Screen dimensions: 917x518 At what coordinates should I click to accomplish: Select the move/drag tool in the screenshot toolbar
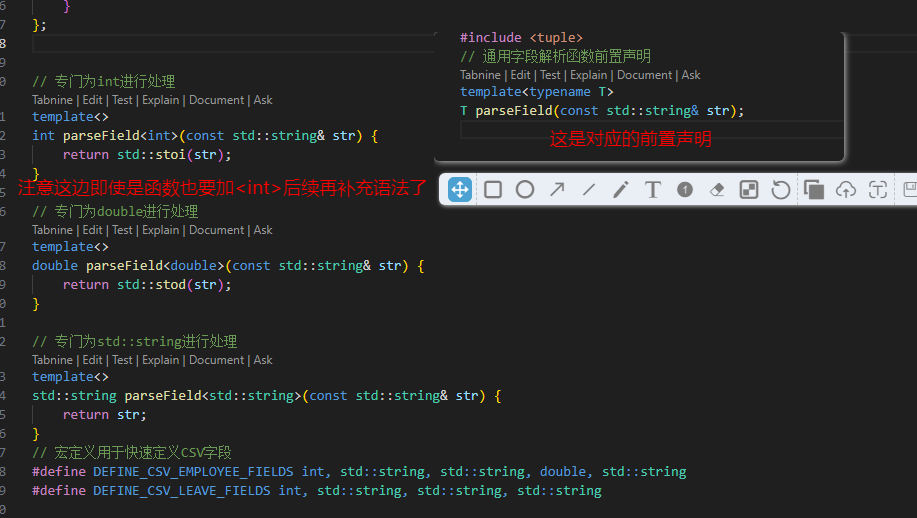click(460, 189)
